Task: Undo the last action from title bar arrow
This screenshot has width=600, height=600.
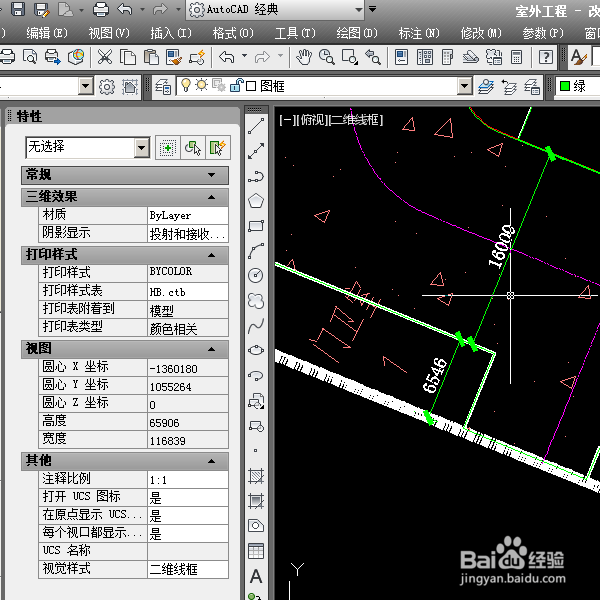Action: tap(125, 9)
